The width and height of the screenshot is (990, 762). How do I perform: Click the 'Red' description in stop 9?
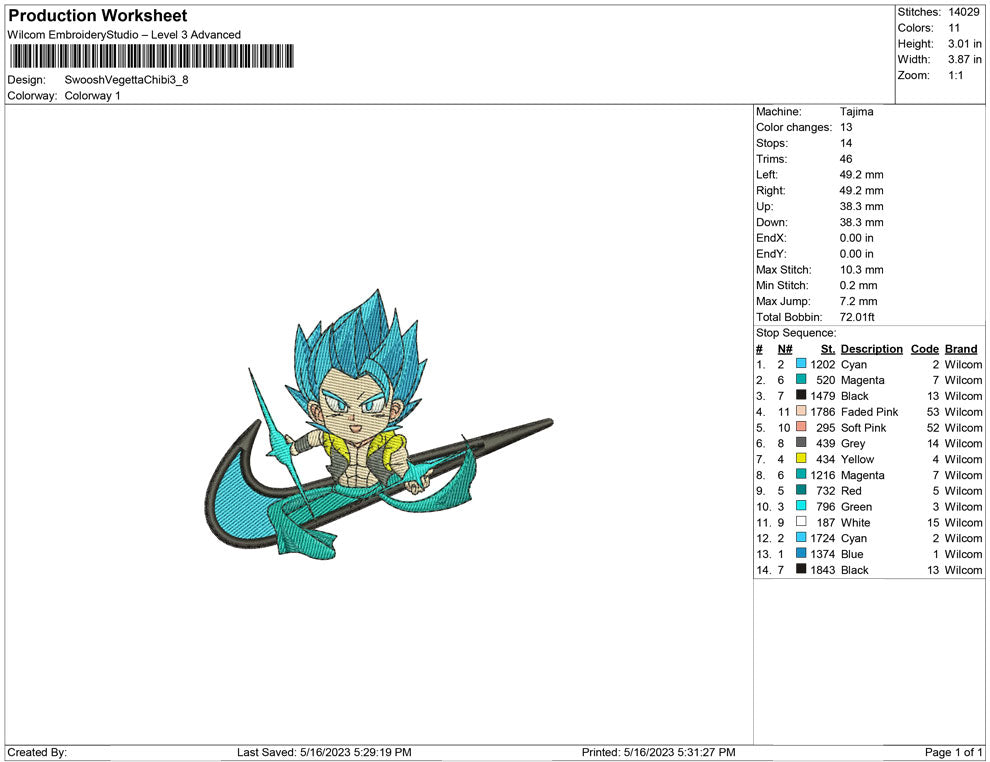(x=851, y=491)
